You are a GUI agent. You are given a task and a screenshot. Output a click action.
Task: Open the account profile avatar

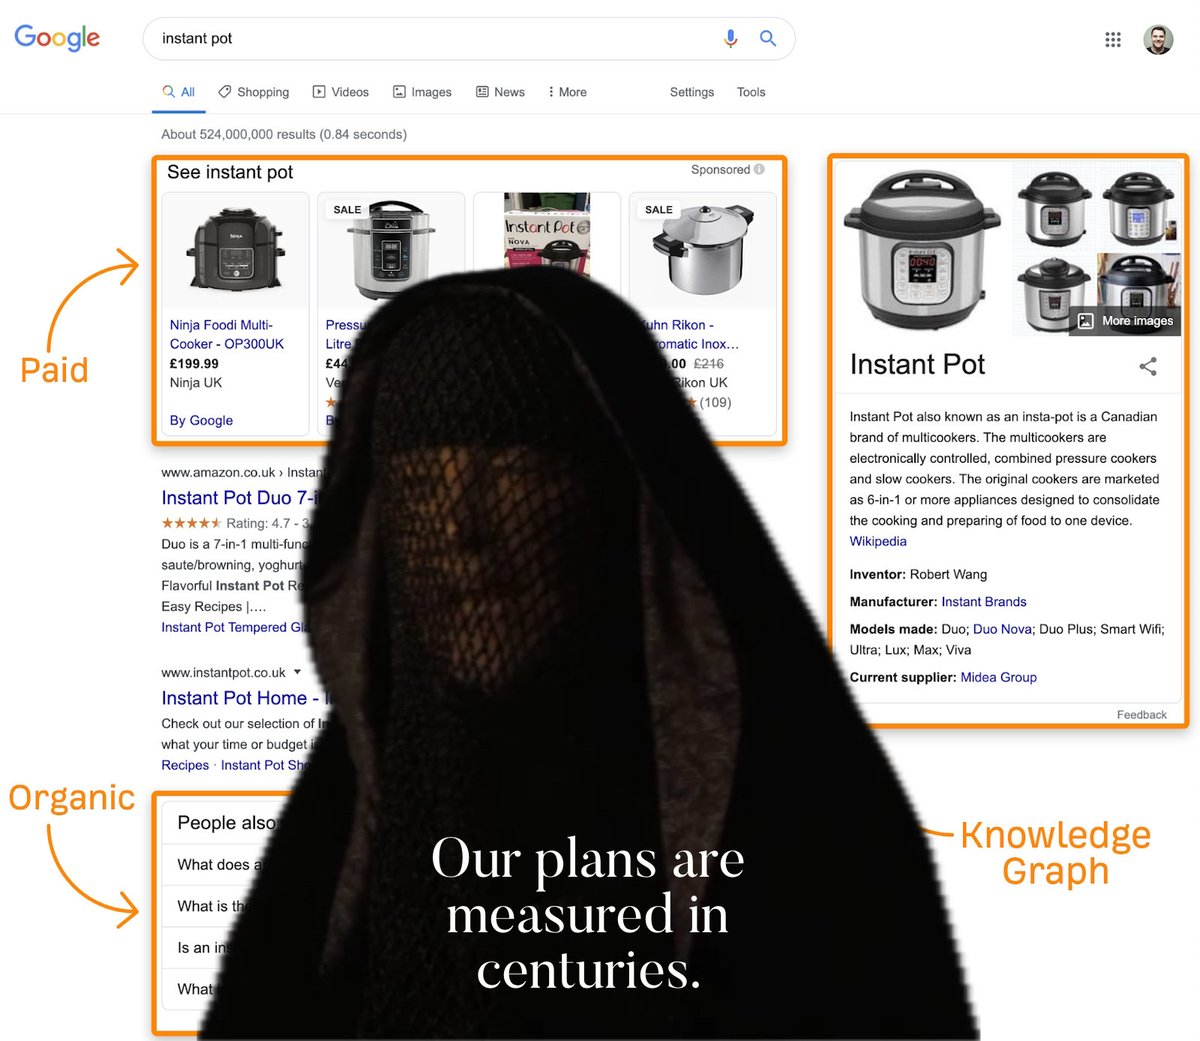coord(1158,39)
